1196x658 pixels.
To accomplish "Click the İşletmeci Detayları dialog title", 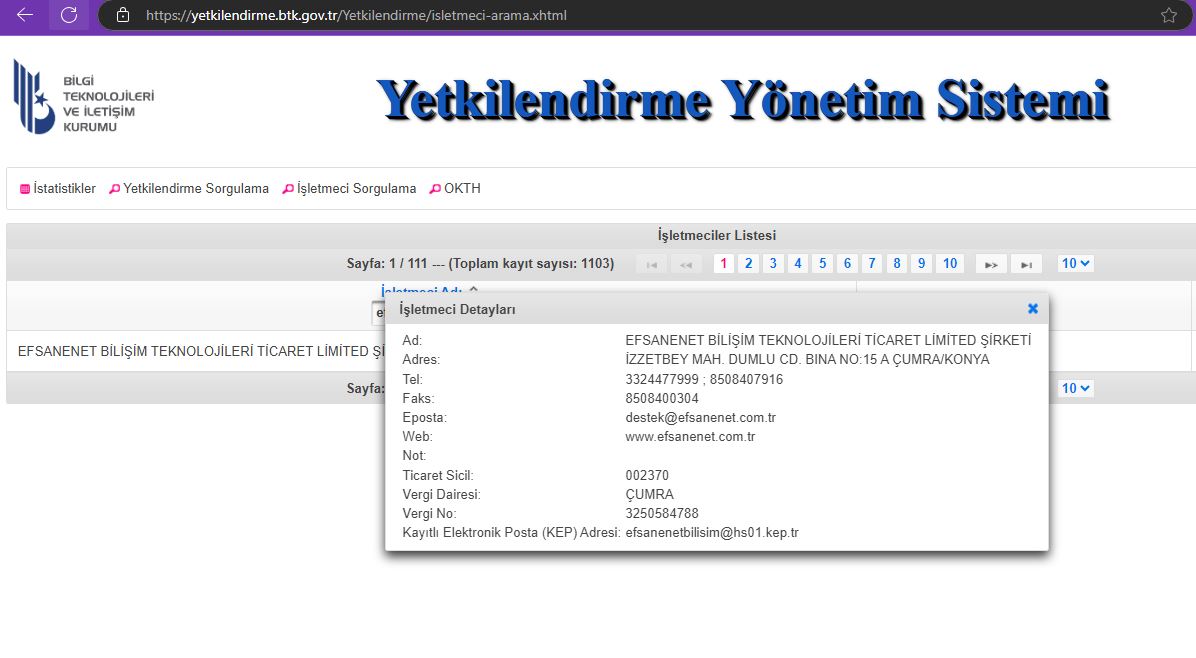I will 458,310.
